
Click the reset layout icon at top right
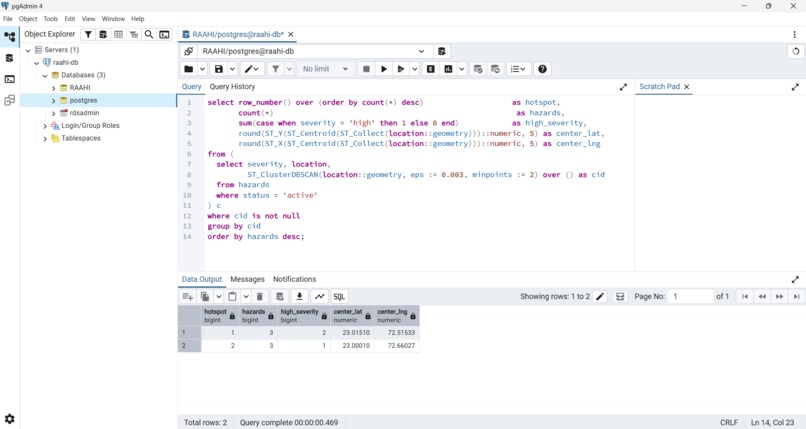coord(796,51)
